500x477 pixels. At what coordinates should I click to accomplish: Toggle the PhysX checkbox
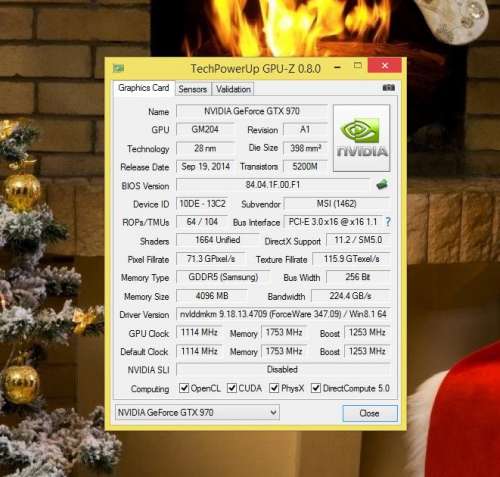pyautogui.click(x=274, y=388)
